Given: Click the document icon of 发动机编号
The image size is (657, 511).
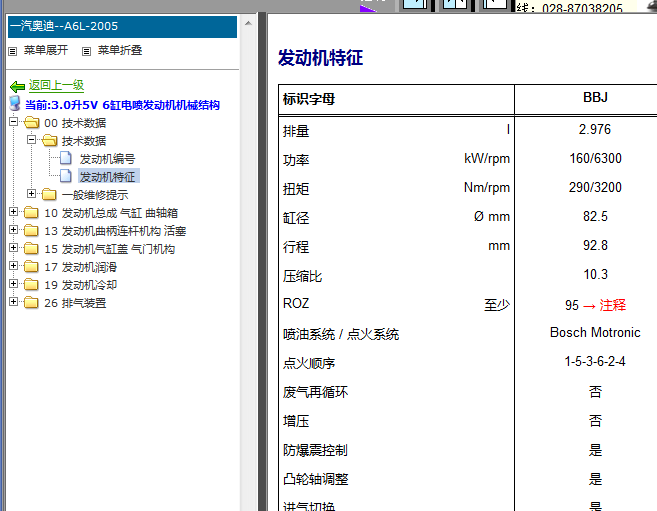Looking at the screenshot, I should 66,158.
